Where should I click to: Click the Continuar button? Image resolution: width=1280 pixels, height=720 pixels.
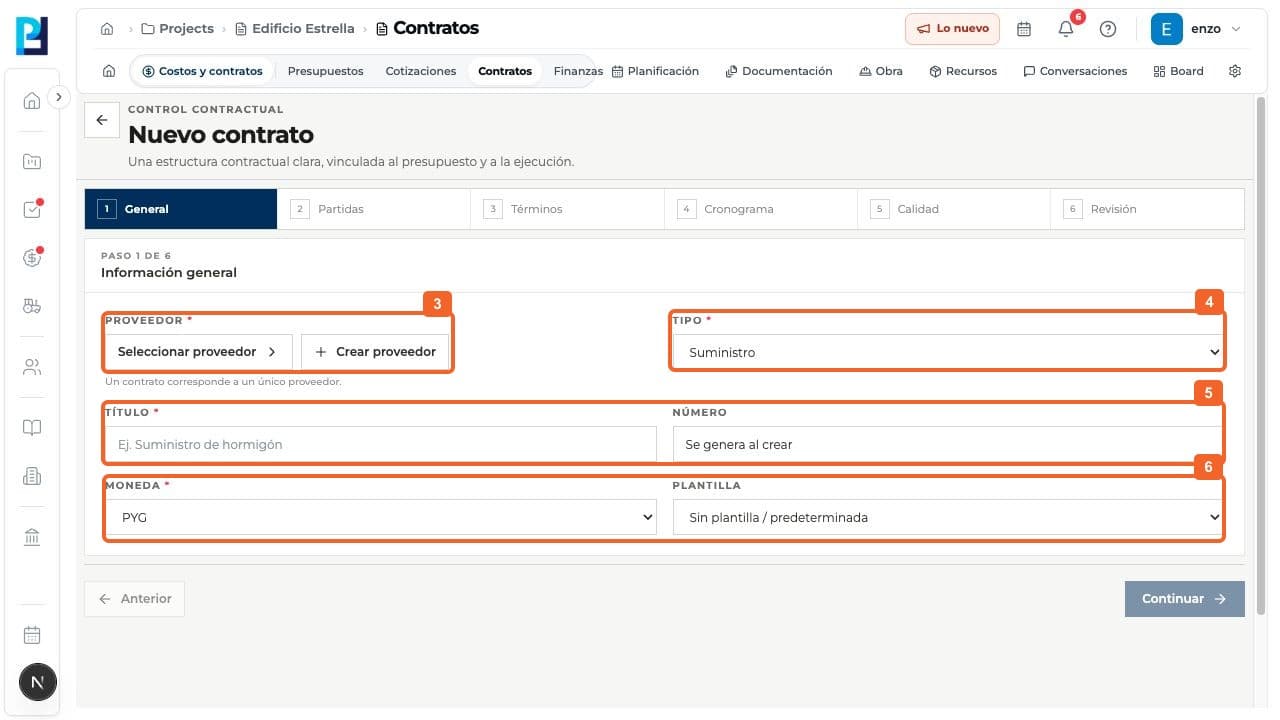coord(1185,598)
